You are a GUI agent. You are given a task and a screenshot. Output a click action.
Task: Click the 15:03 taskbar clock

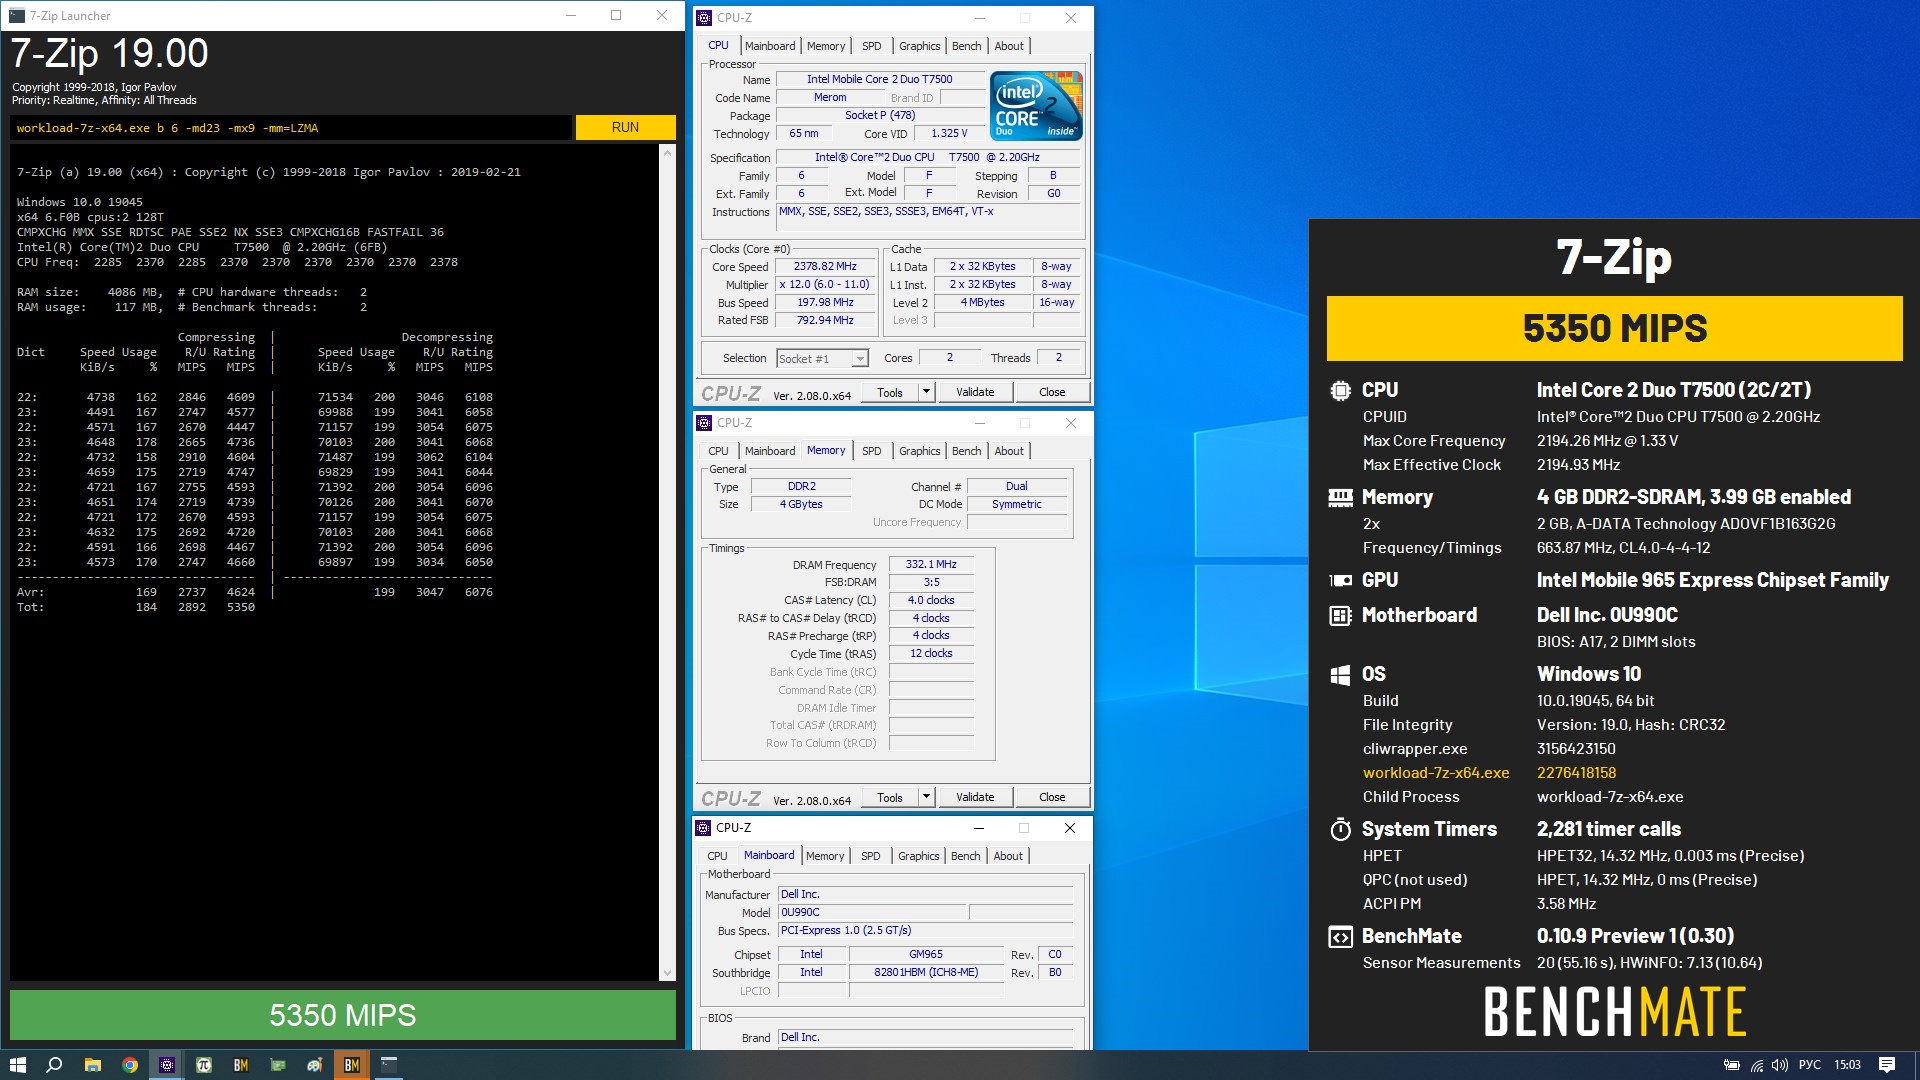(x=1847, y=1065)
